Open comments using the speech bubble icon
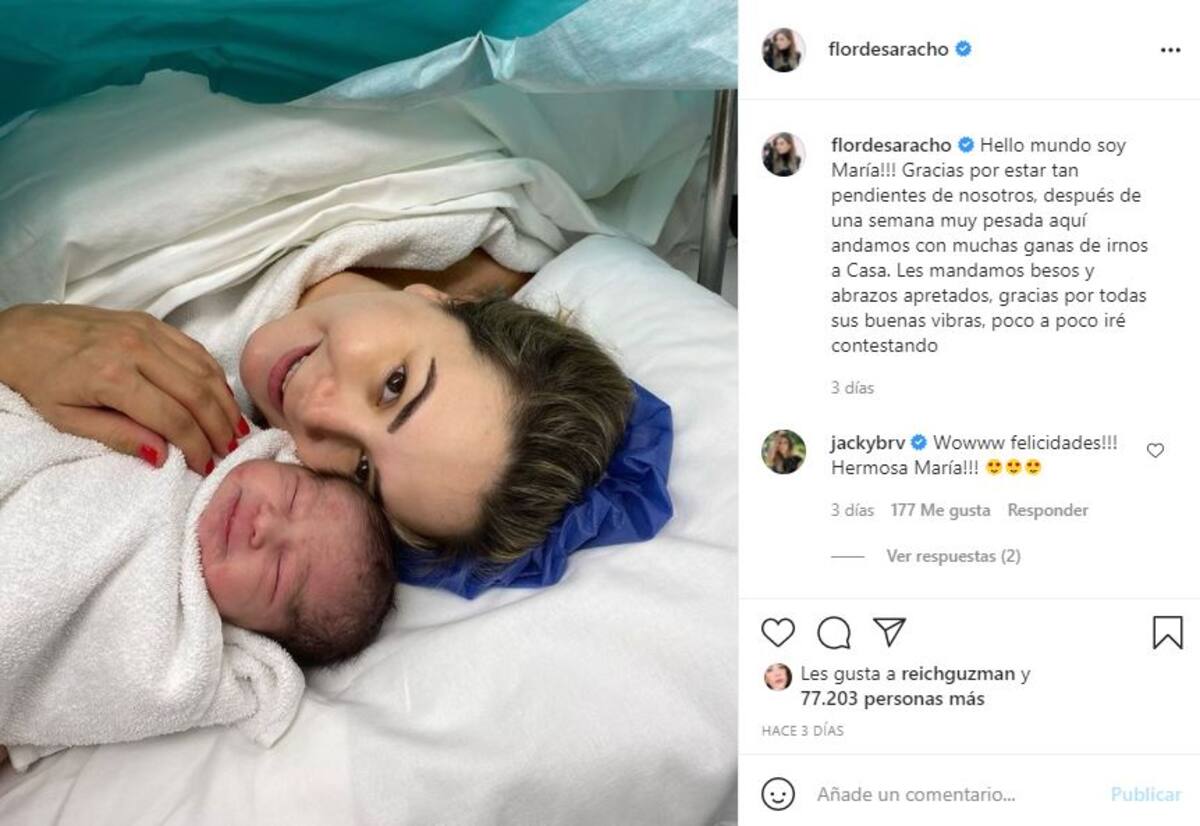 tap(834, 633)
